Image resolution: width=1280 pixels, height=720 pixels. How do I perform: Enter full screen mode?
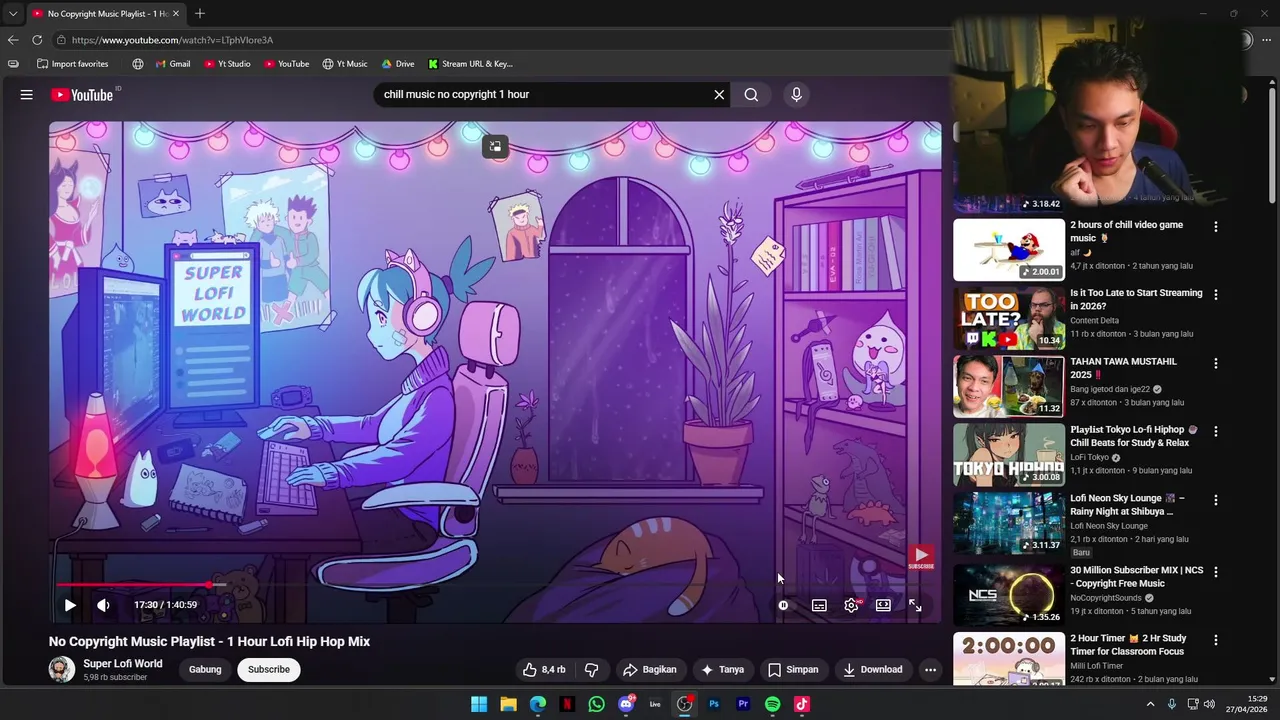(x=915, y=605)
